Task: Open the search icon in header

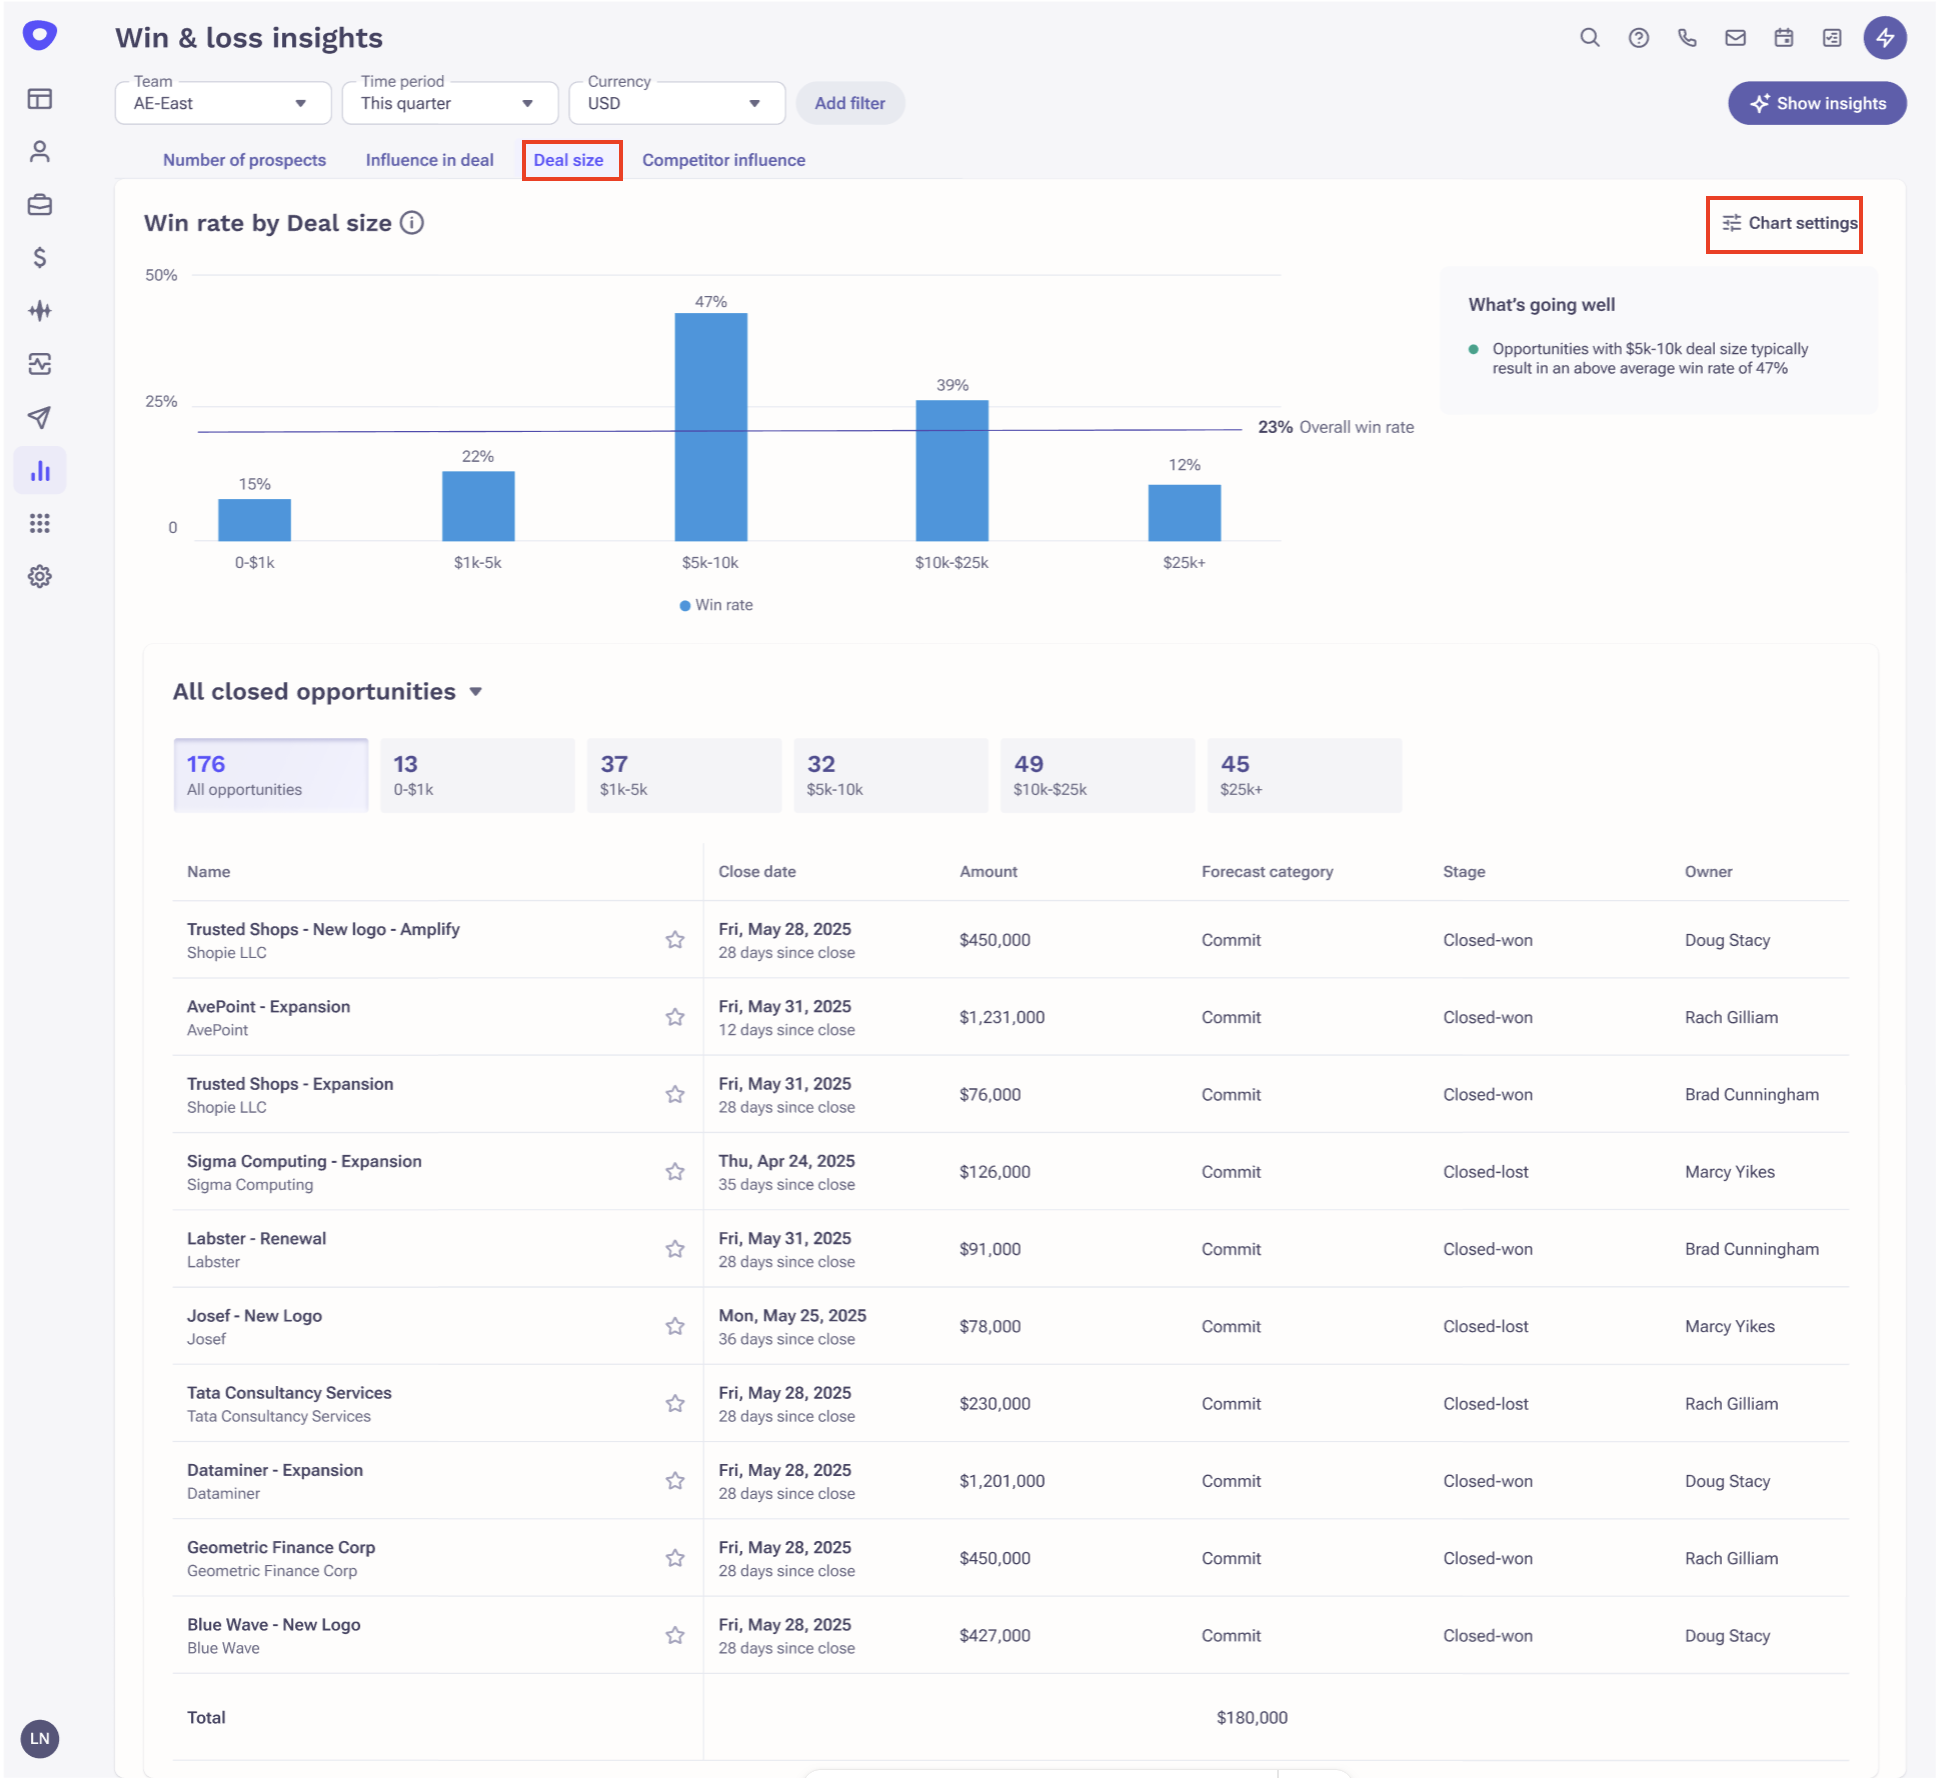Action: tap(1589, 38)
